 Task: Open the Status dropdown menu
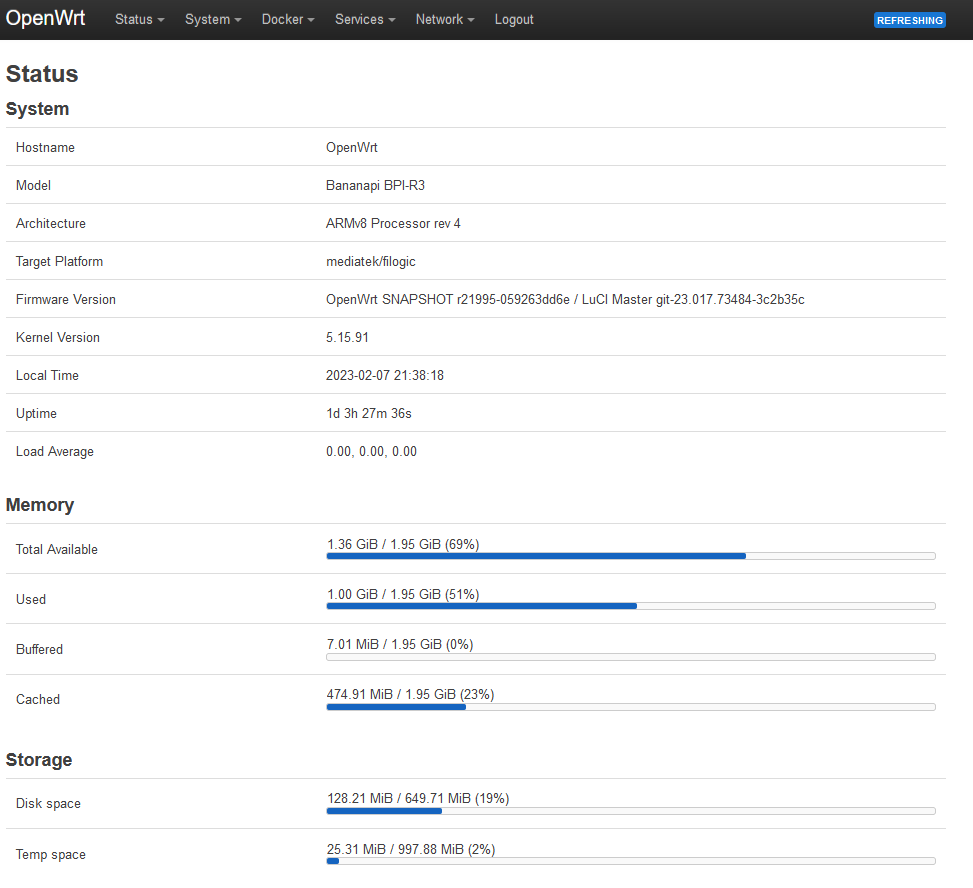point(140,19)
